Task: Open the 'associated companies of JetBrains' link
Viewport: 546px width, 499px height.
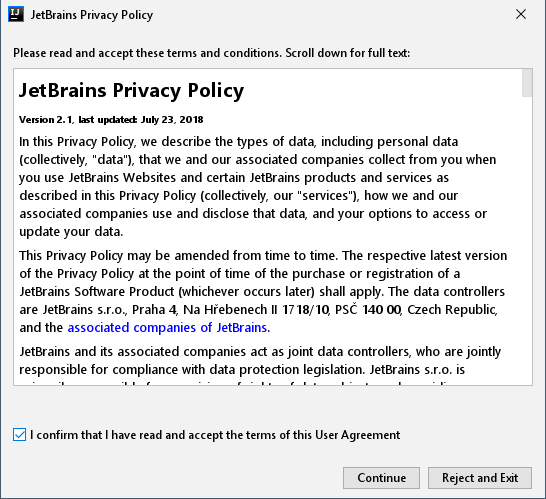Action: click(x=167, y=328)
